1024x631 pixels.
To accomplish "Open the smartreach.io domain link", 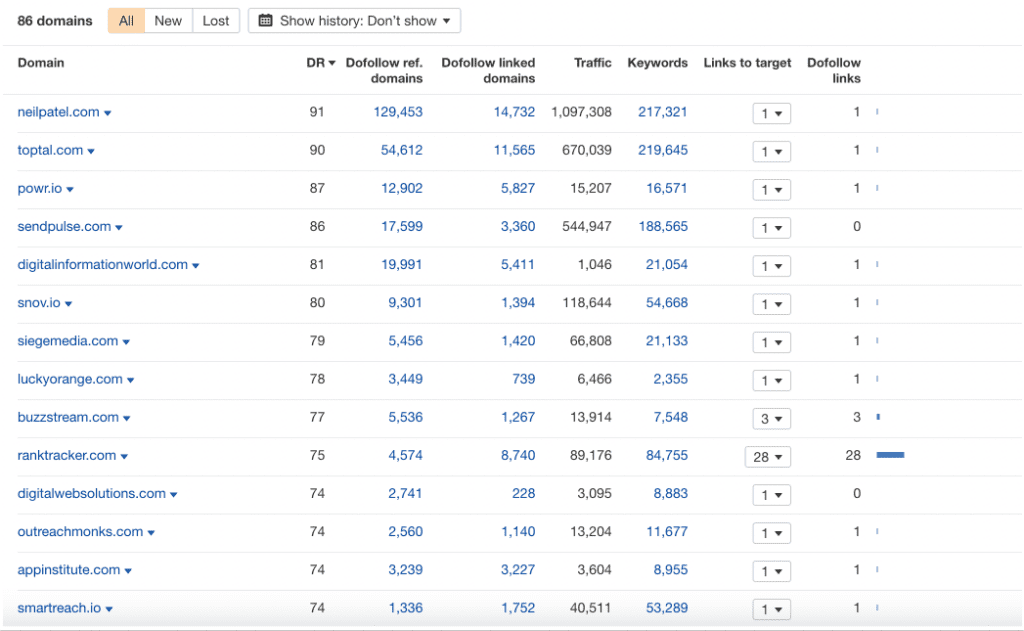I will (x=59, y=608).
